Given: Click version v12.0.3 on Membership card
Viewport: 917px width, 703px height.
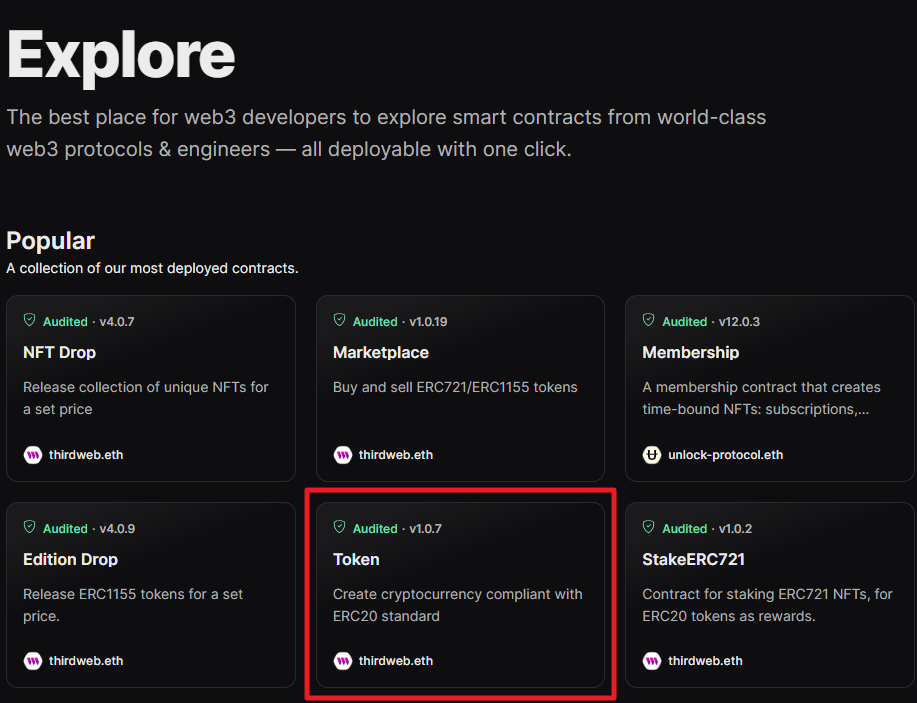Looking at the screenshot, I should (739, 322).
